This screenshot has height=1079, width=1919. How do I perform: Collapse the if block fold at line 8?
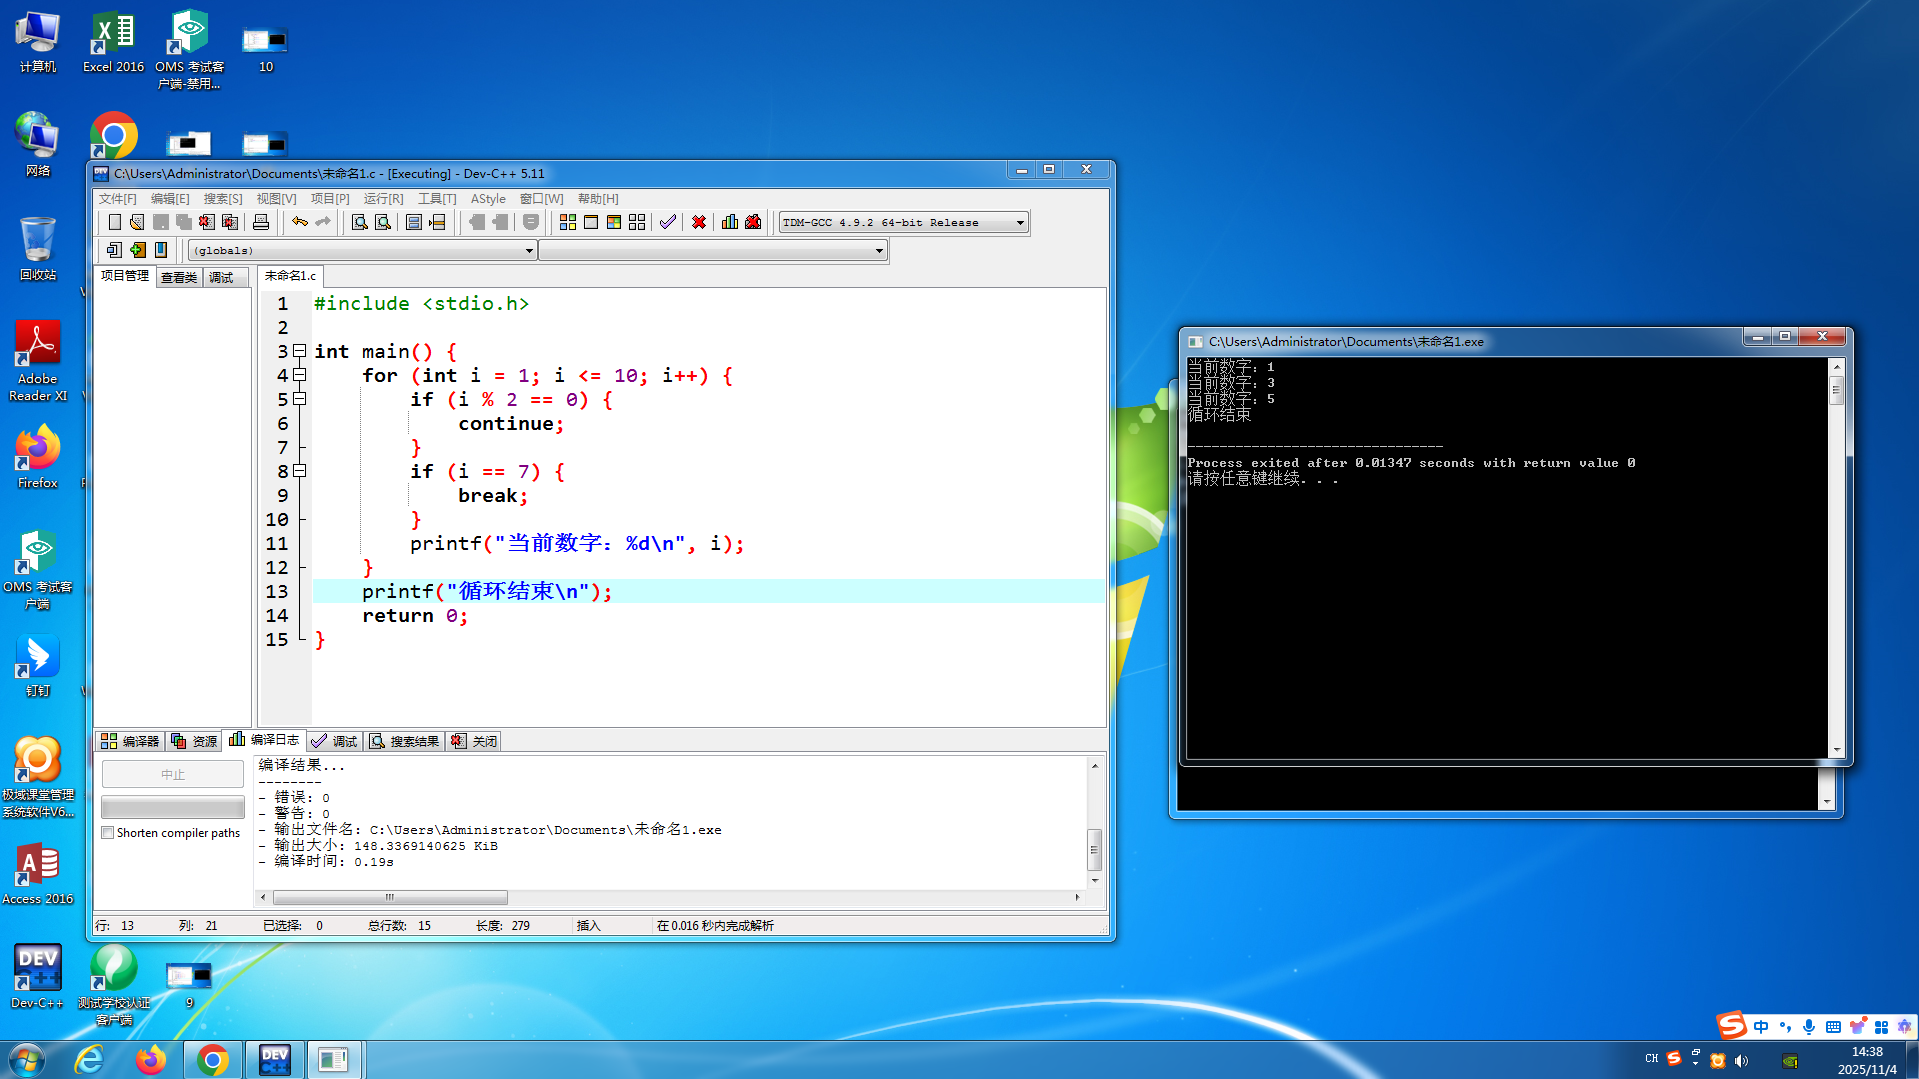[x=299, y=471]
